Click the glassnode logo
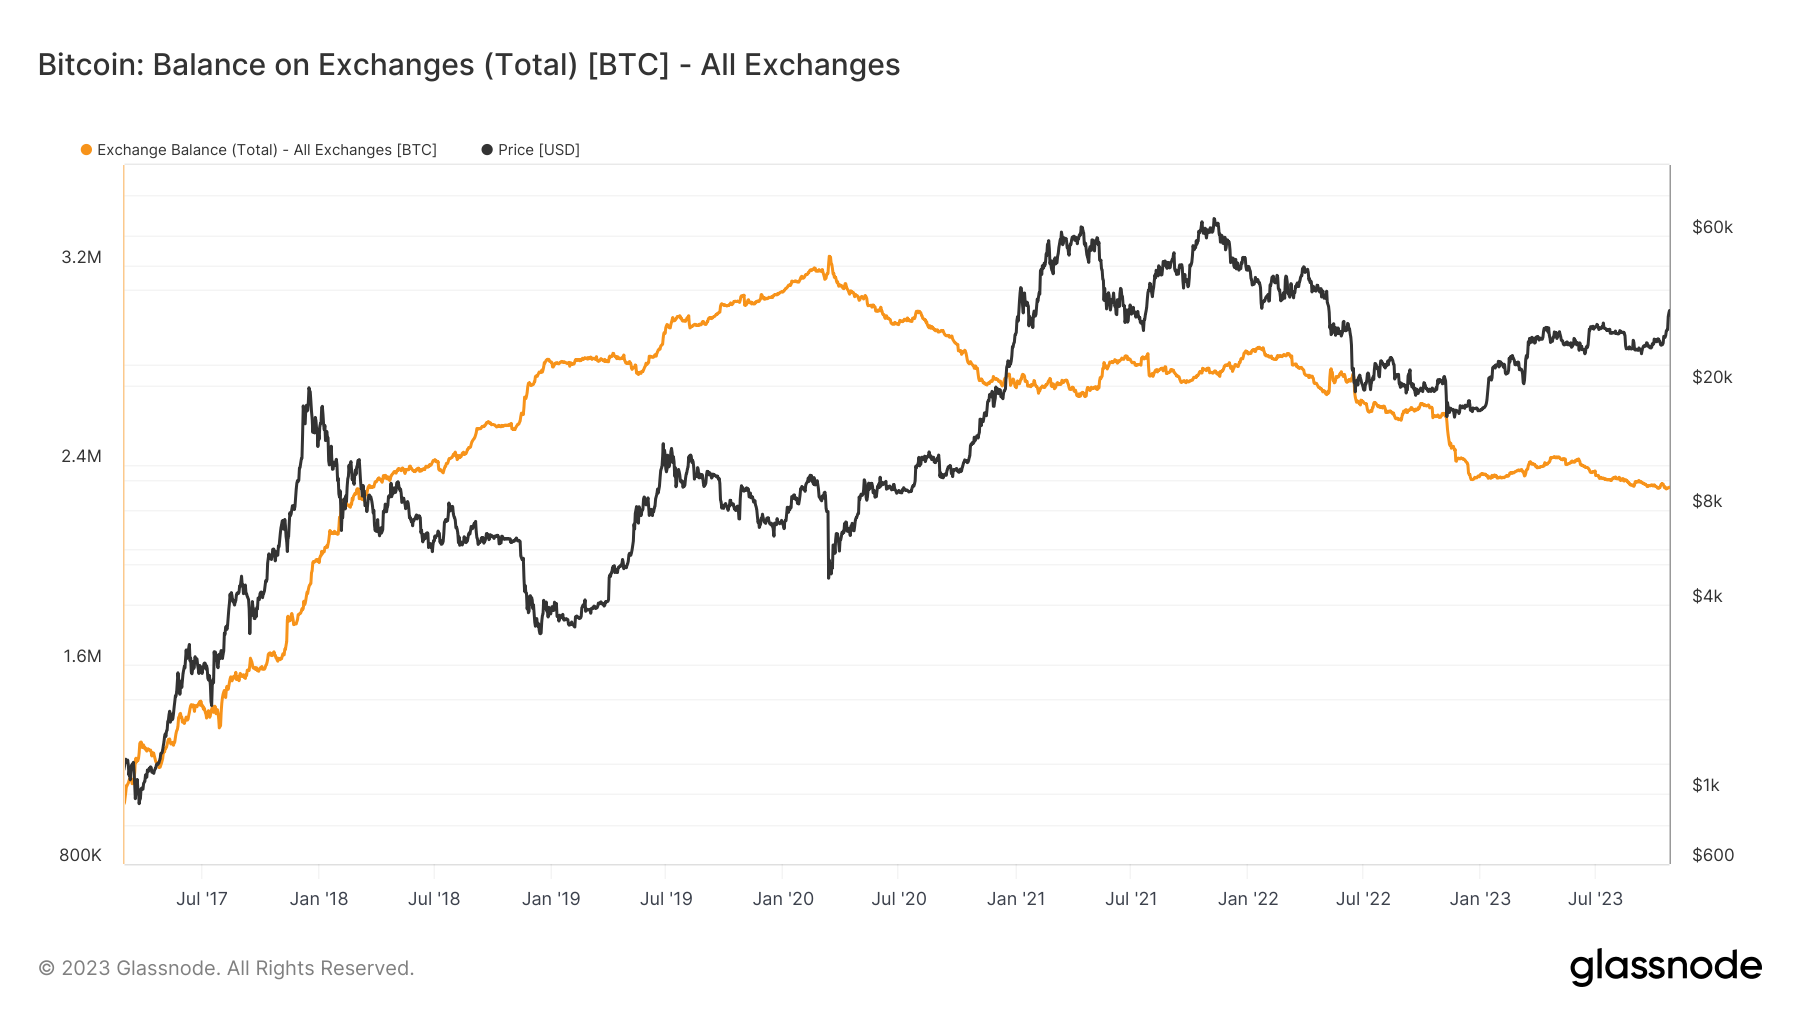Screen dimensions: 1800x1013 [x=1665, y=967]
